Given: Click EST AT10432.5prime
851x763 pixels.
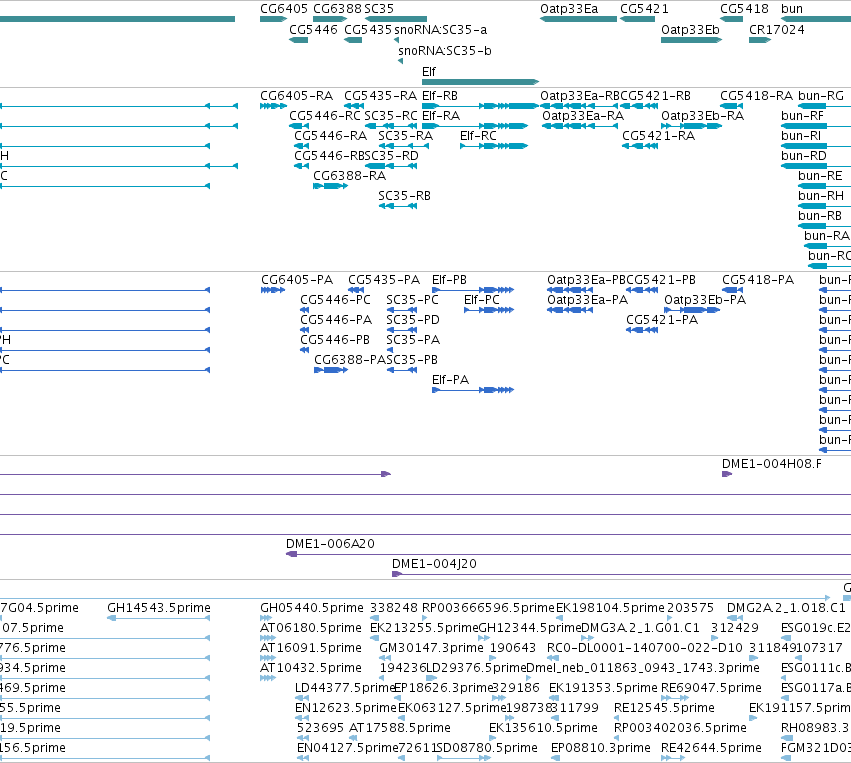Looking at the screenshot, I should pos(268,678).
